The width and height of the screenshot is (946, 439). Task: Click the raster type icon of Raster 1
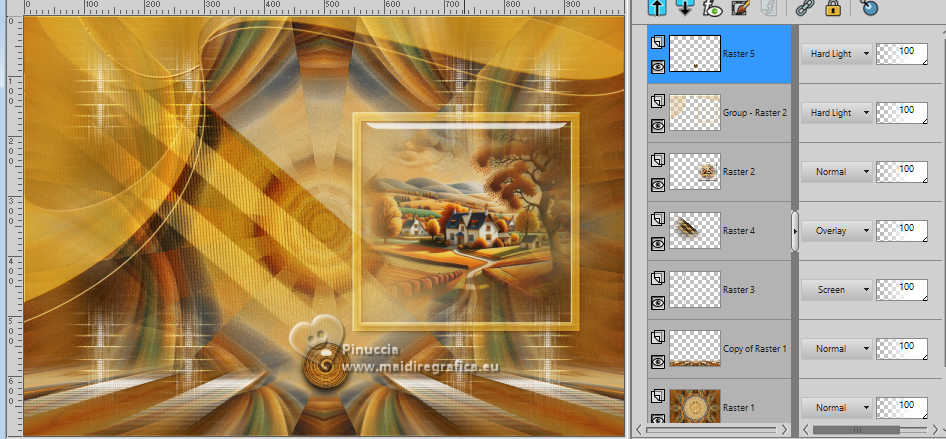pos(658,396)
